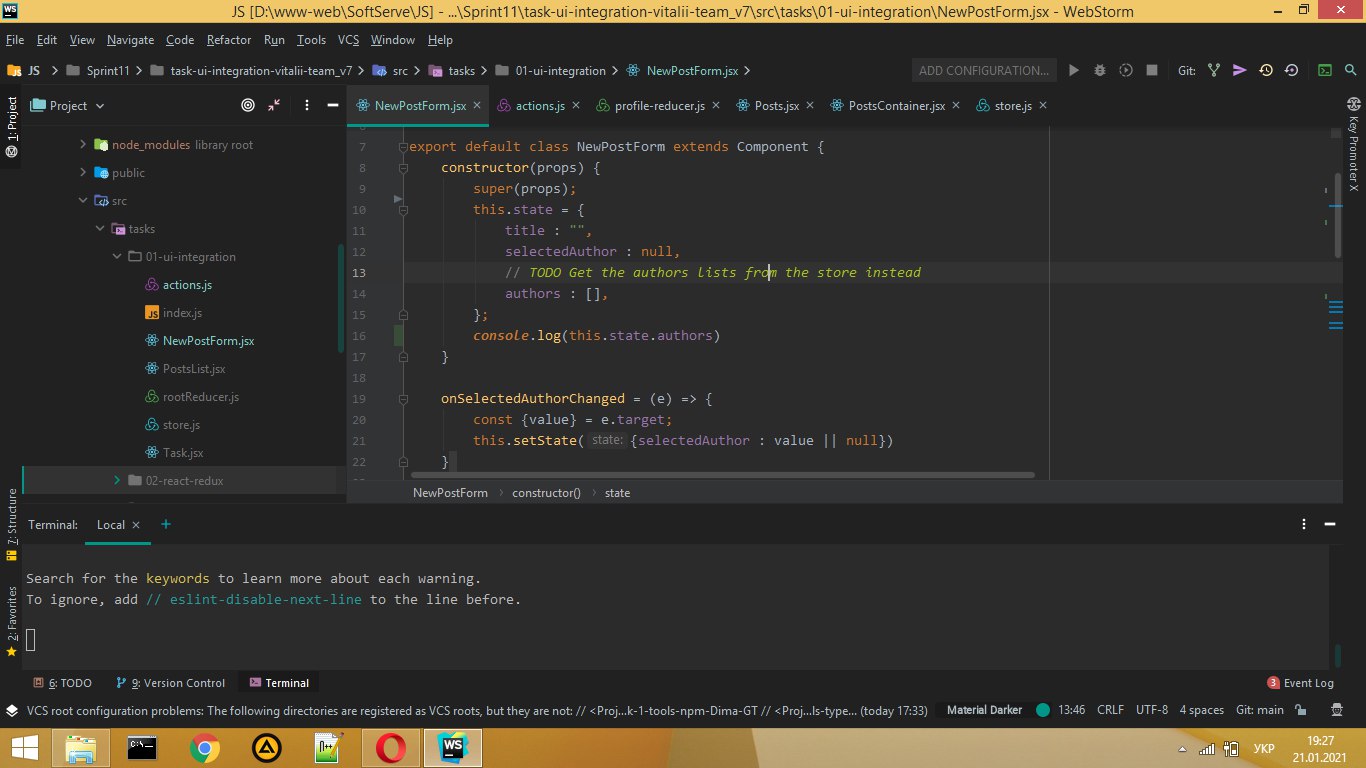
Task: Click Search Everywhere magnifier icon
Action: point(1350,71)
